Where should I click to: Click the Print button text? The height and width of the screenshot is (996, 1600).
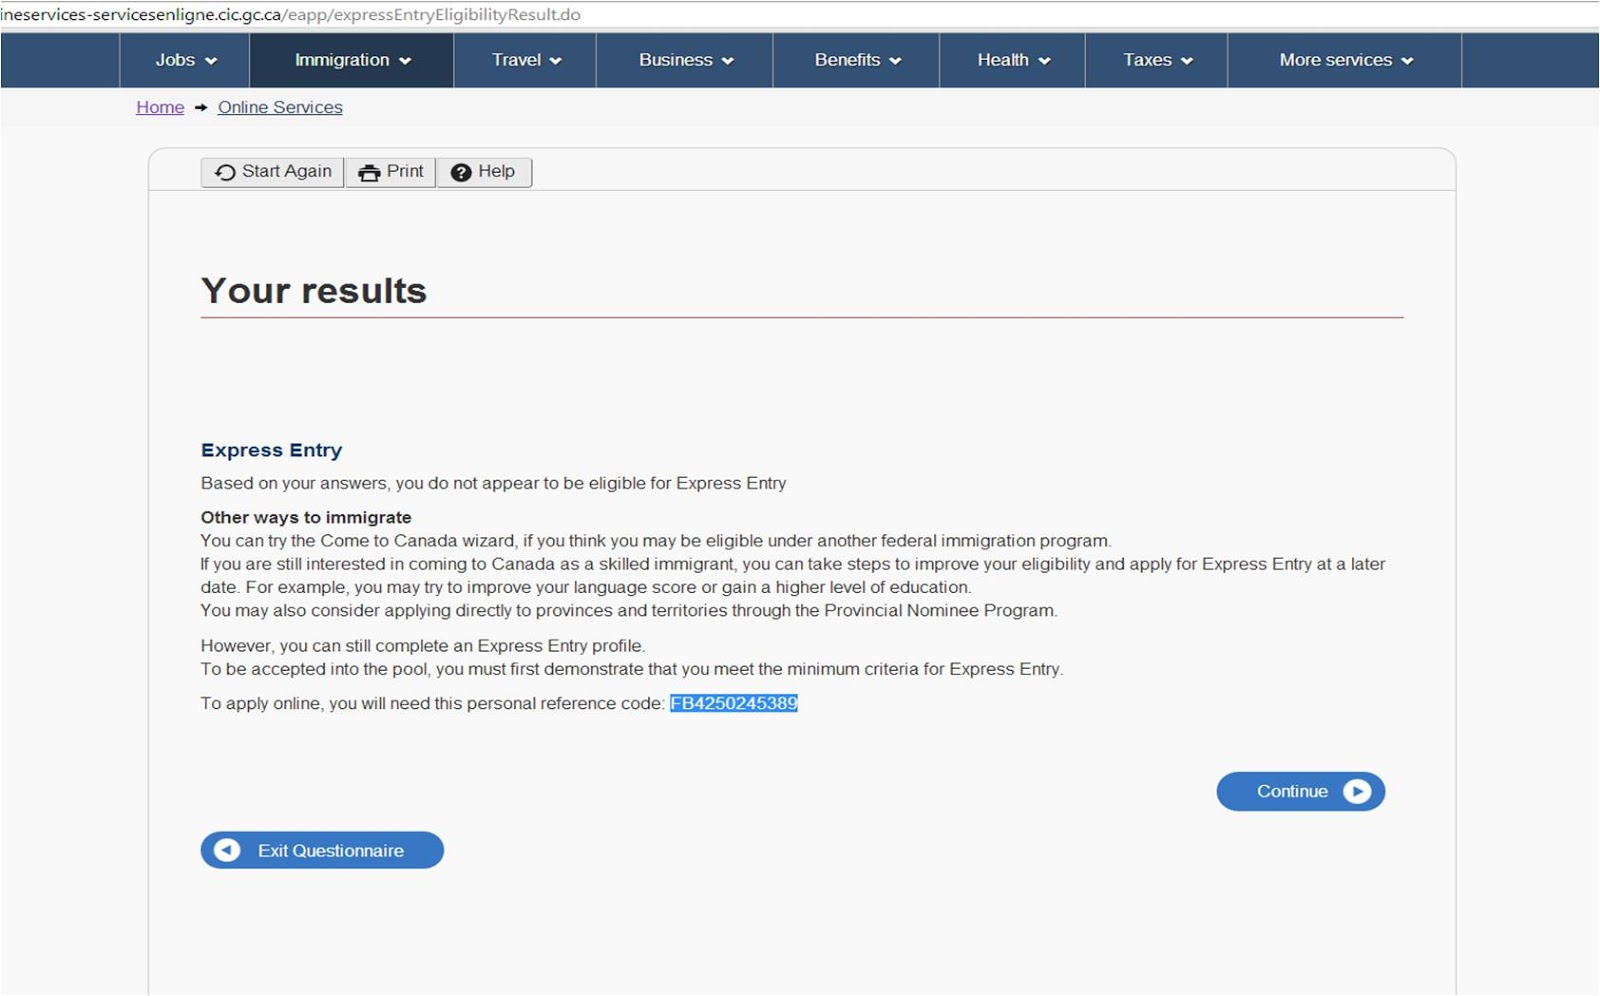tap(405, 171)
